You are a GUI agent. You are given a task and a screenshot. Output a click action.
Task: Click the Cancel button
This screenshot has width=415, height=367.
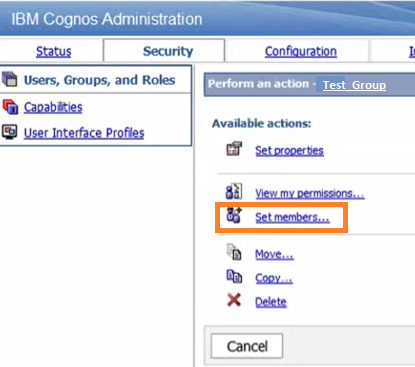tap(247, 346)
